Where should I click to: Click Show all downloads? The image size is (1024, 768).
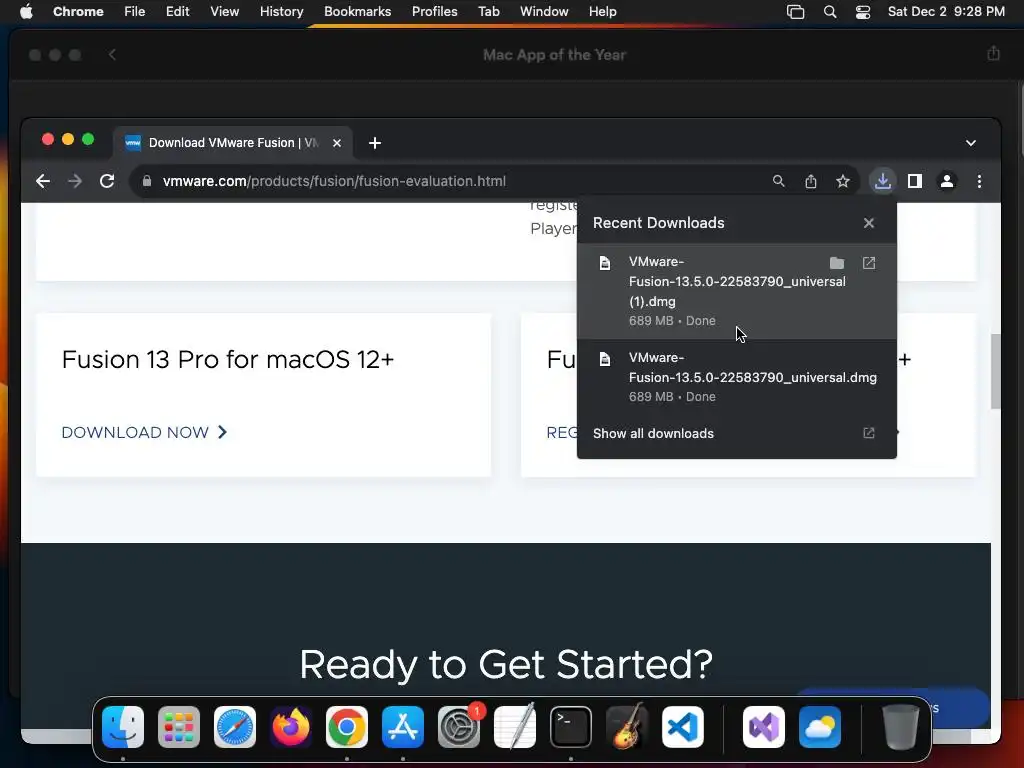(x=653, y=434)
